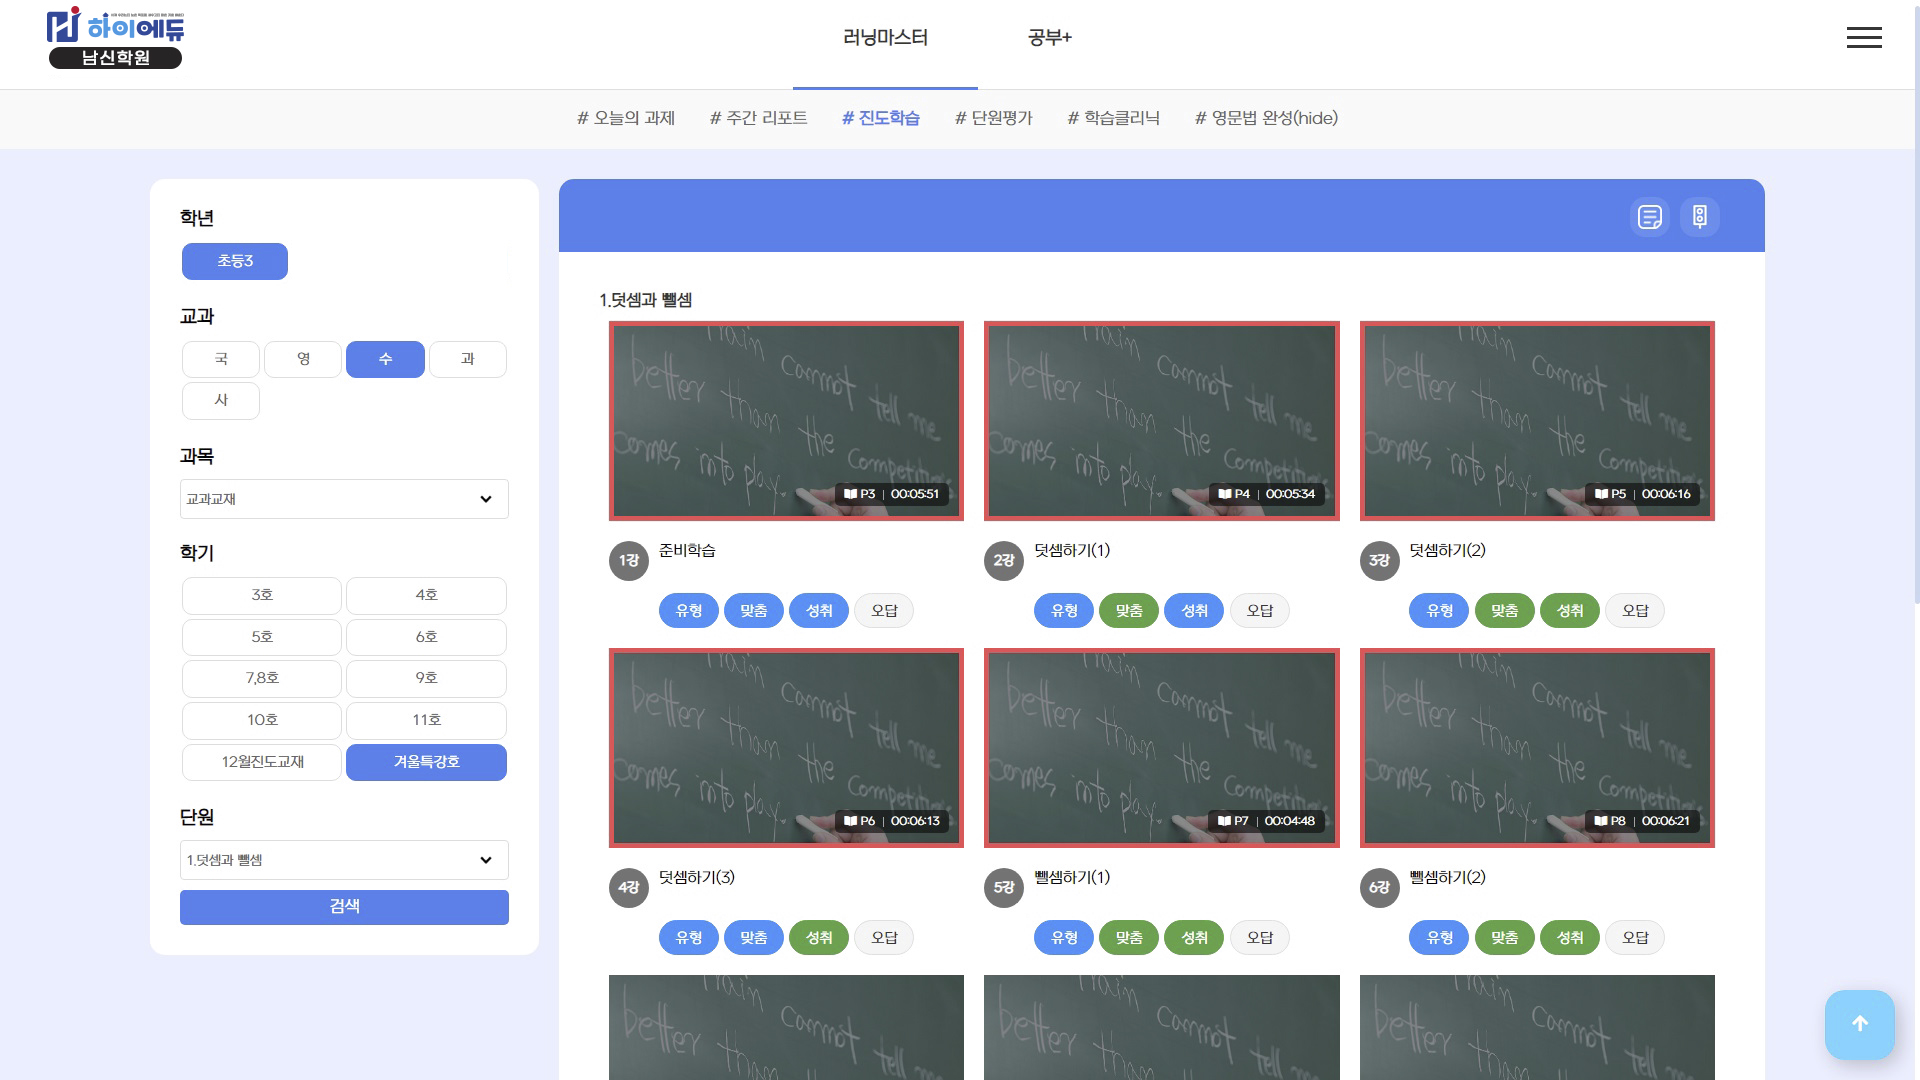Select subject 수

[385, 359]
